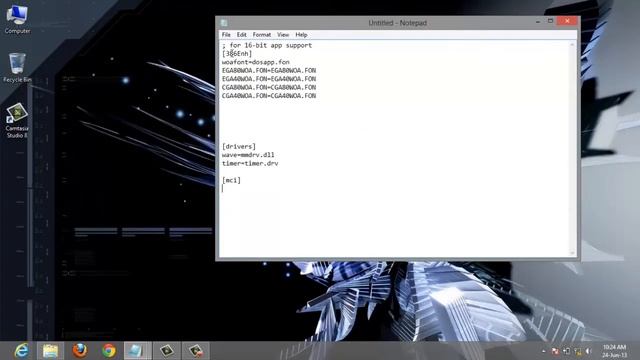The image size is (640, 360).
Task: Minimize the Notepad window
Action: (538, 21)
